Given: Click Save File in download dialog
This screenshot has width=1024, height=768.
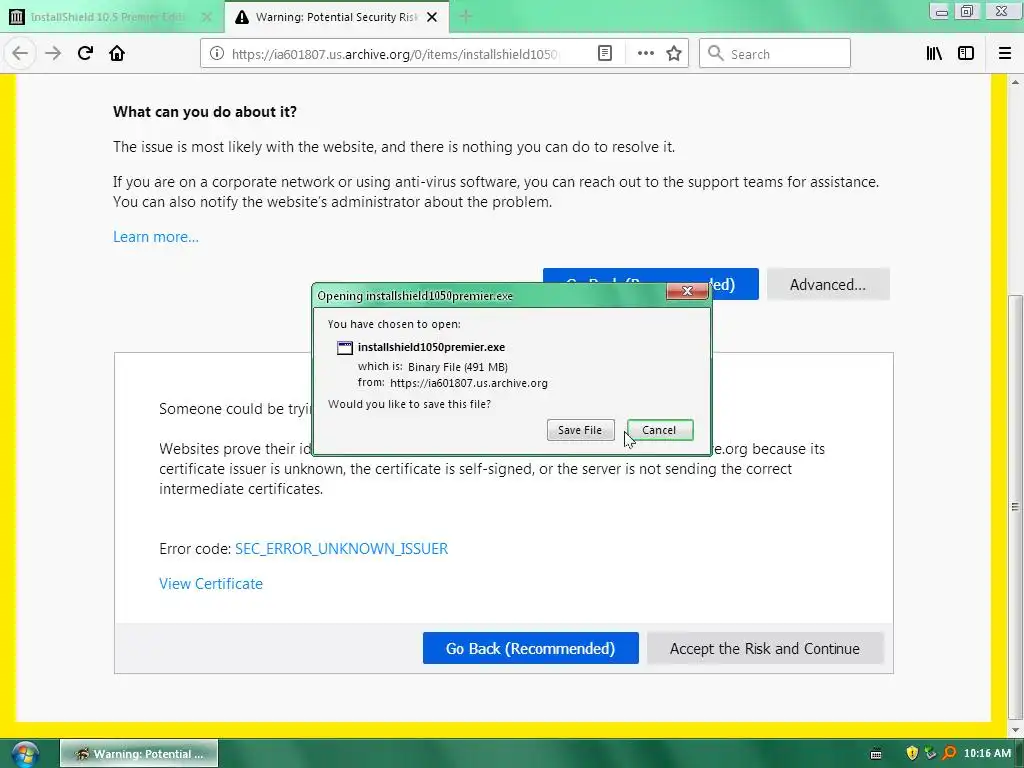Looking at the screenshot, I should [x=580, y=430].
